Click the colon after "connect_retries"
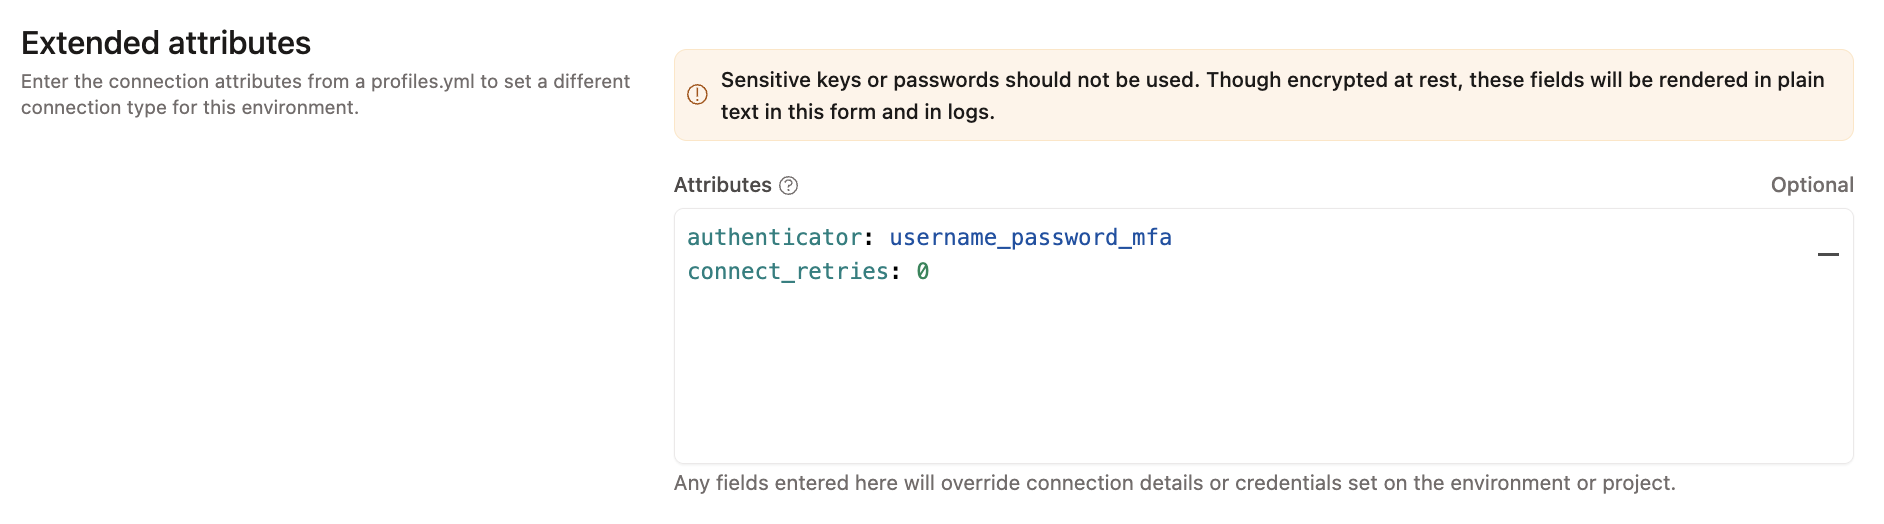This screenshot has width=1884, height=524. click(x=895, y=272)
